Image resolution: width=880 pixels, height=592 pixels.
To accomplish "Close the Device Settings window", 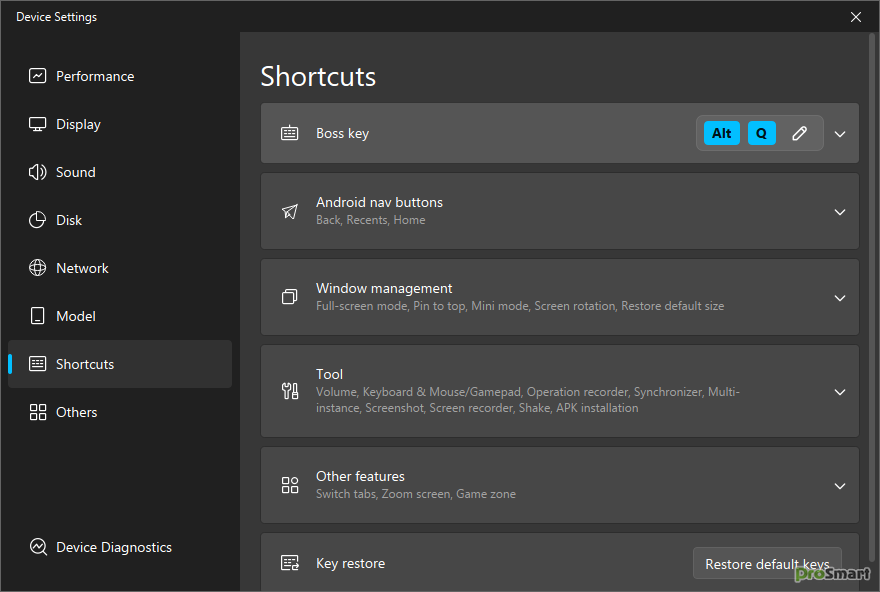I will pos(856,17).
